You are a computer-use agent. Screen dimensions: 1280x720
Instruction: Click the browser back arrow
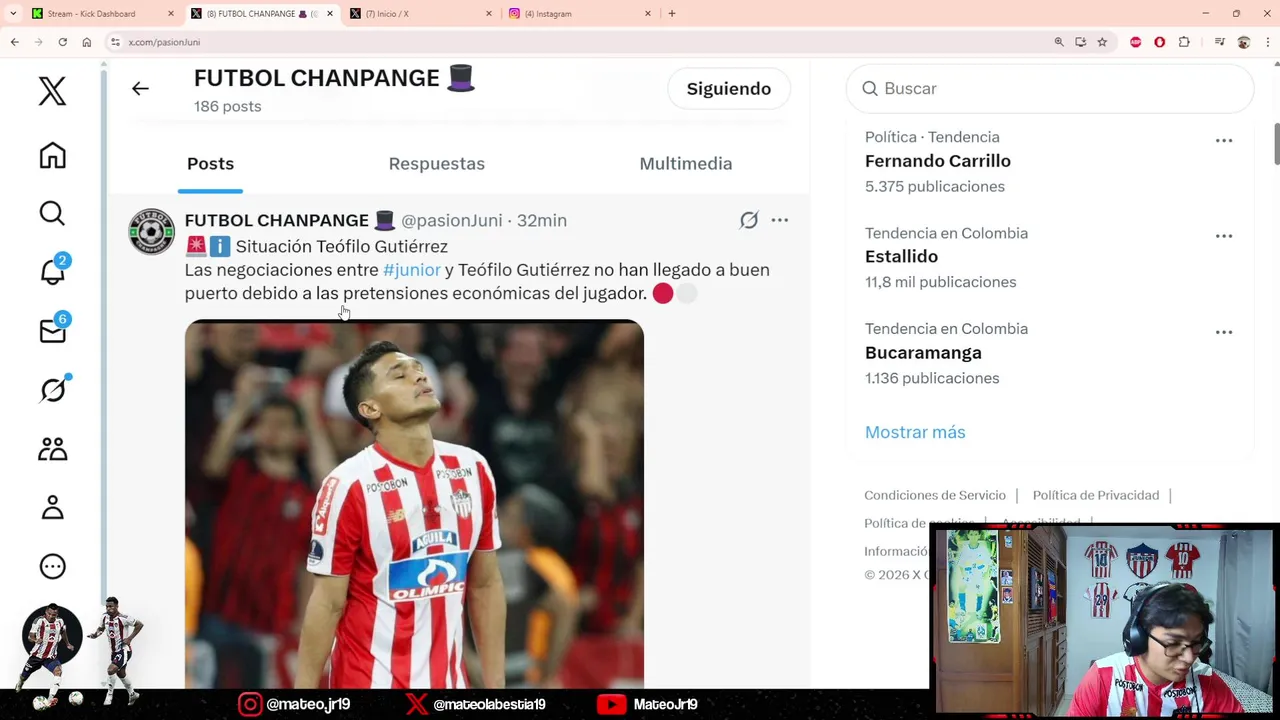14,42
